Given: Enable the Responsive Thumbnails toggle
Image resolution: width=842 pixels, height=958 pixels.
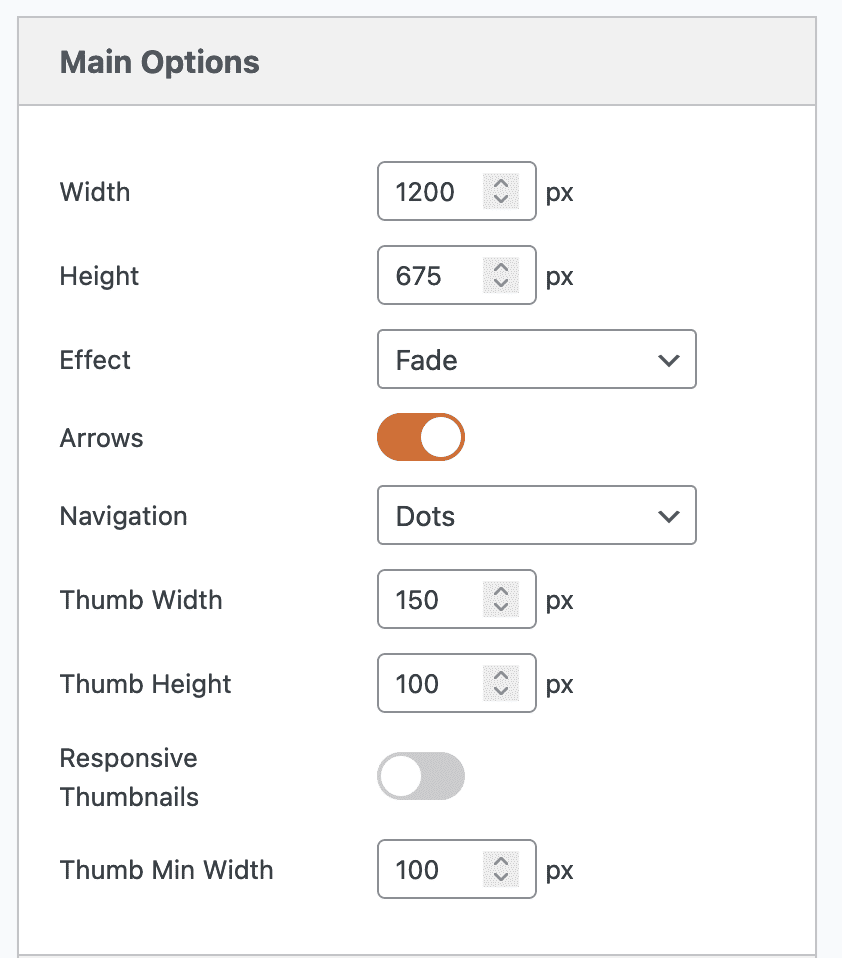Looking at the screenshot, I should (x=421, y=776).
